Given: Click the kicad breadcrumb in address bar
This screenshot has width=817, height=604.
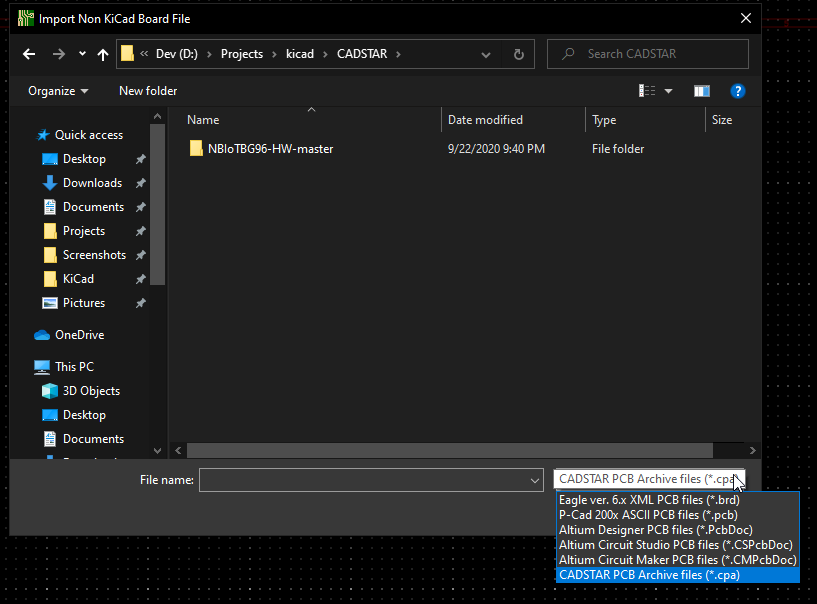Looking at the screenshot, I should (300, 54).
